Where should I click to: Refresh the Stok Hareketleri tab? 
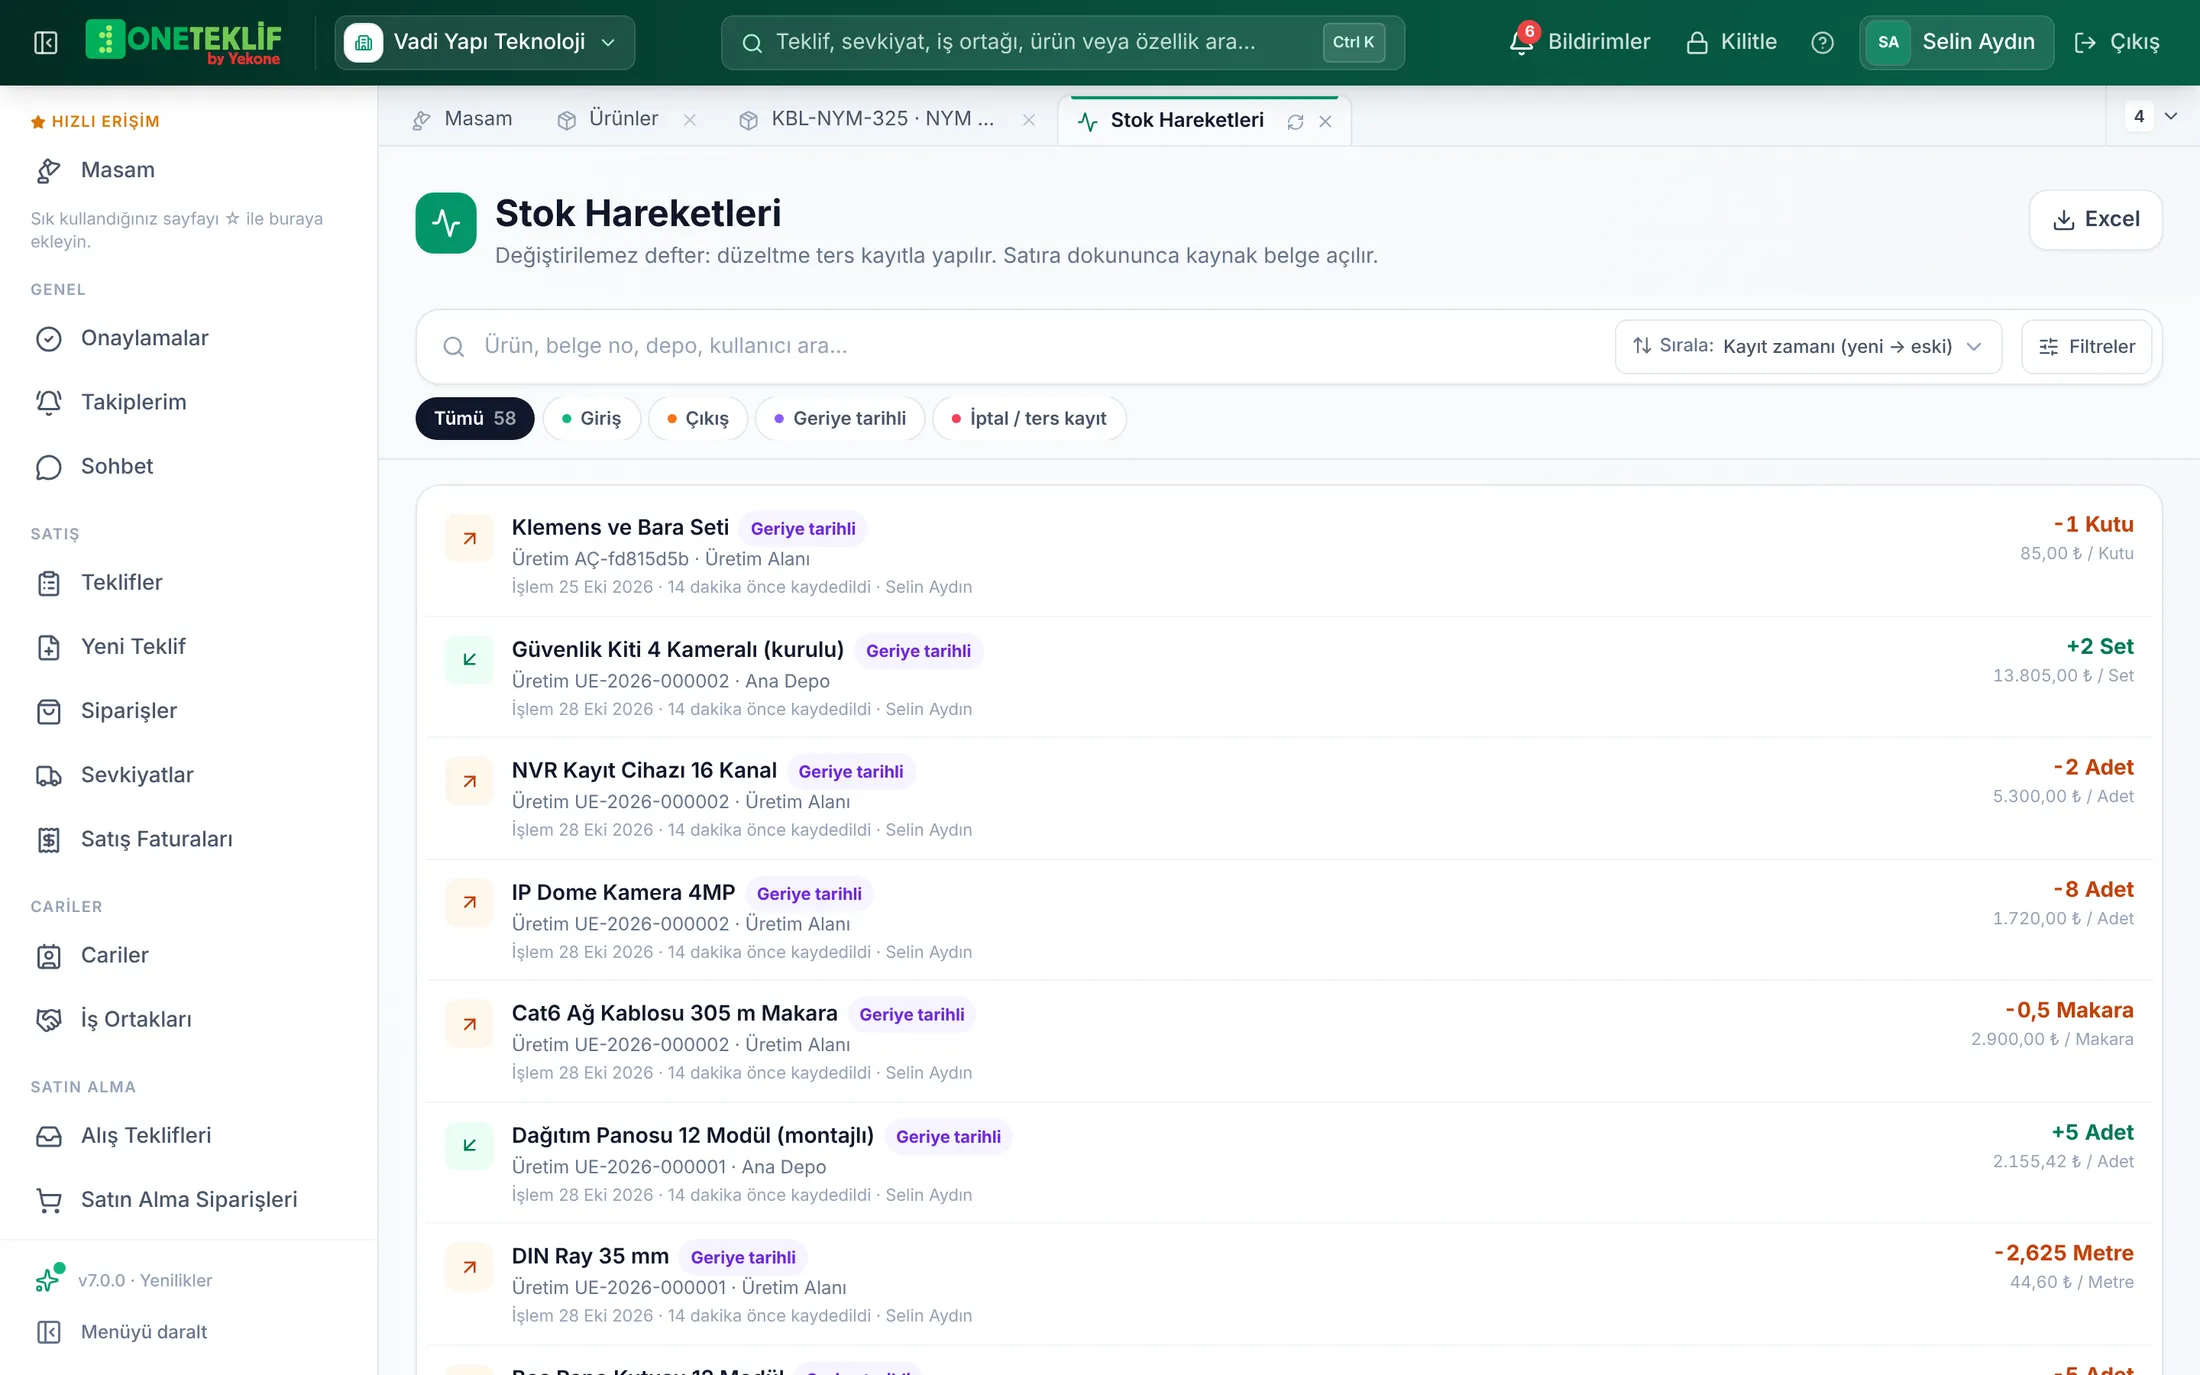(x=1295, y=121)
